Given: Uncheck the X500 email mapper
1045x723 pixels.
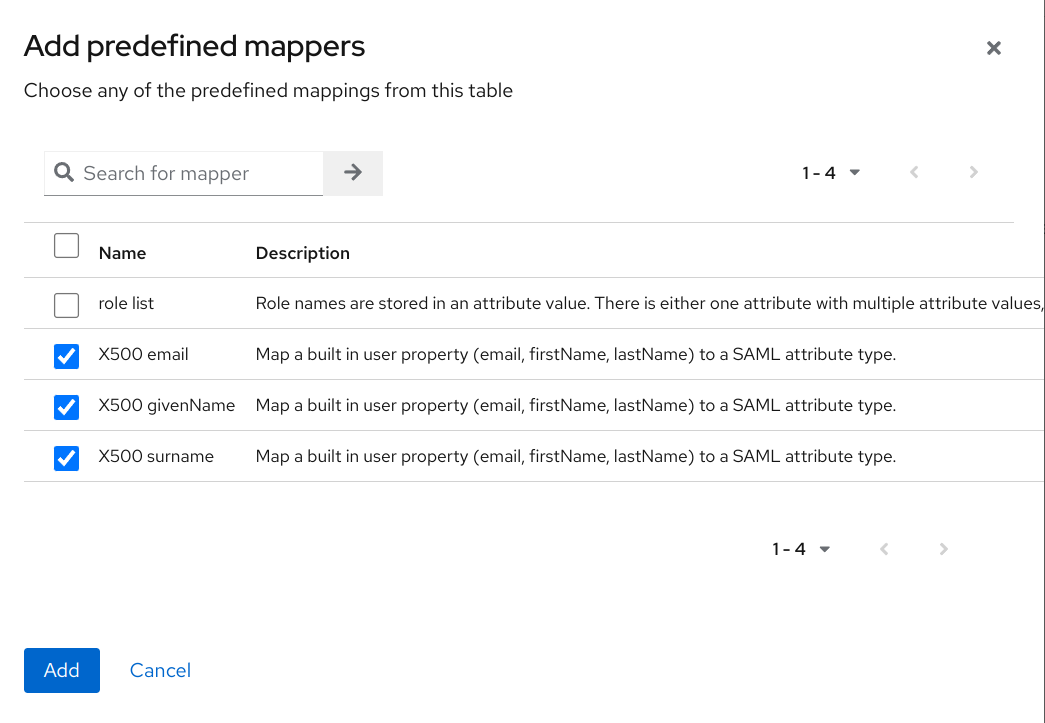Looking at the screenshot, I should 66,356.
